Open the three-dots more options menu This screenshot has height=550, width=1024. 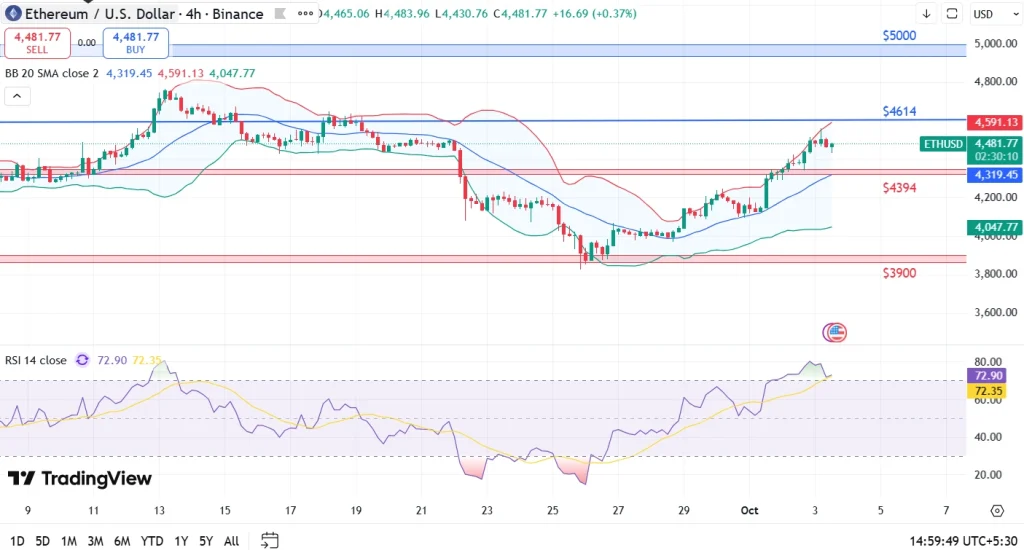[301, 14]
